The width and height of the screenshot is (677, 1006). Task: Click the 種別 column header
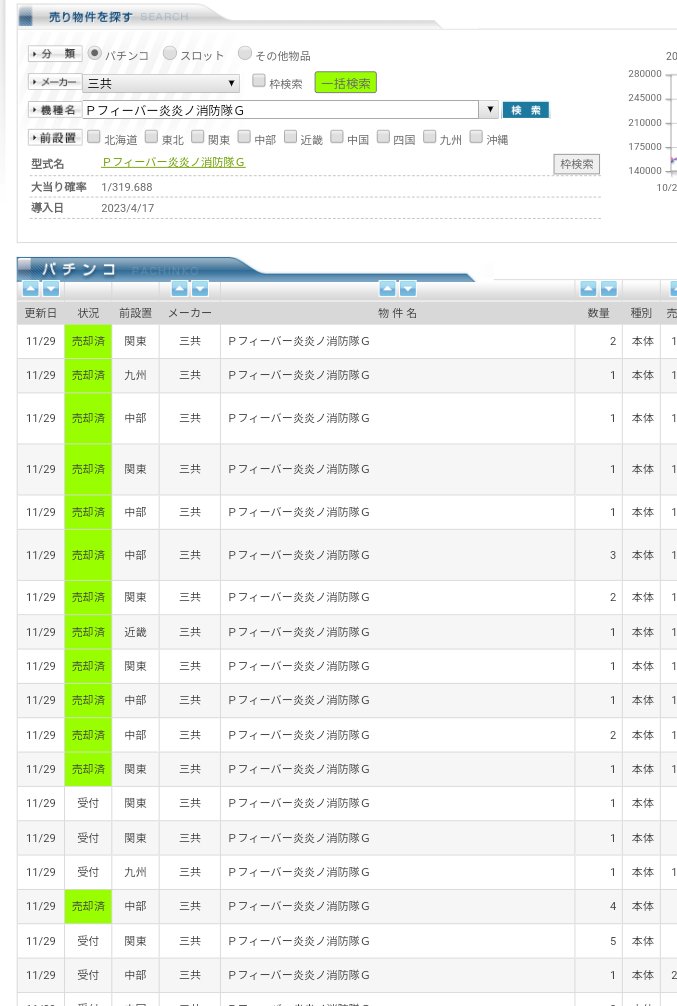coord(641,313)
